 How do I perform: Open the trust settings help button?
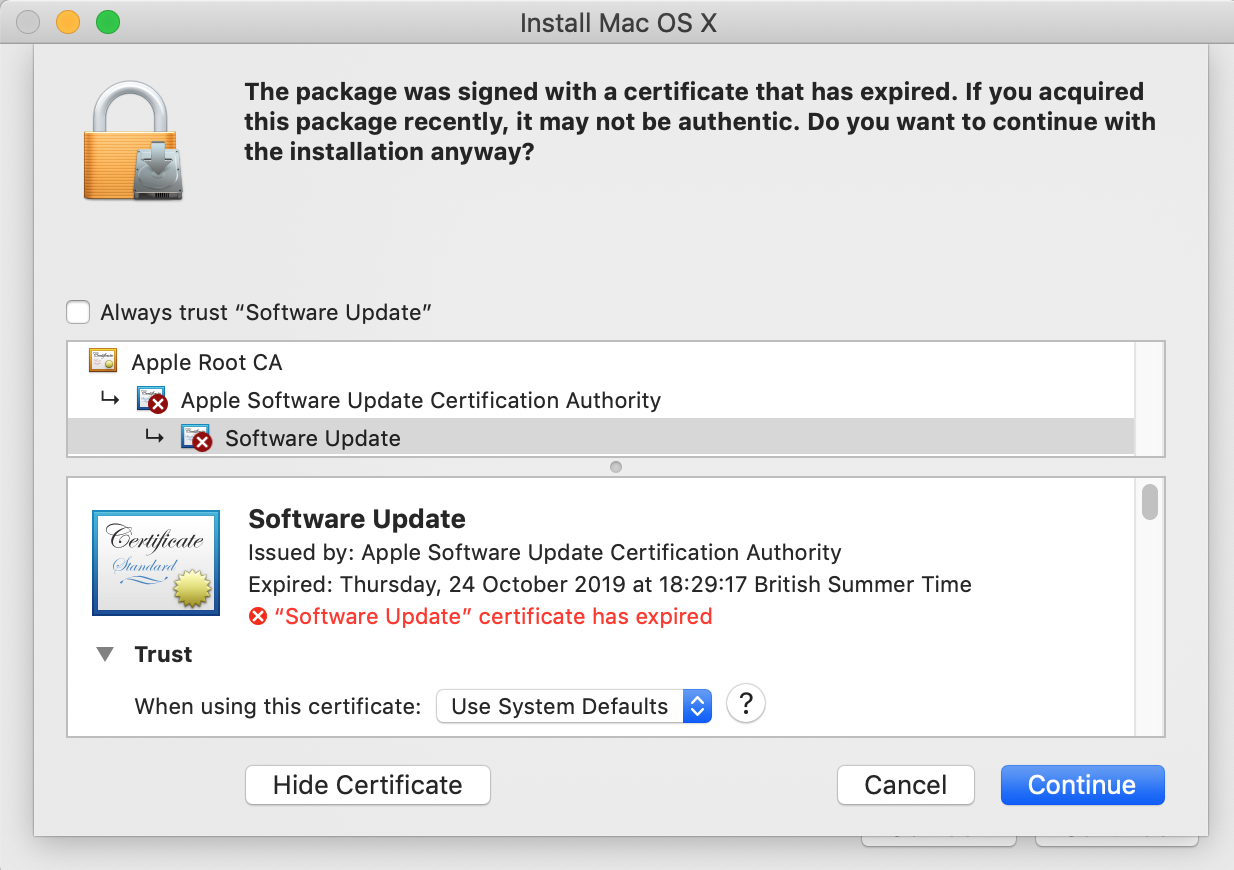[x=745, y=705]
